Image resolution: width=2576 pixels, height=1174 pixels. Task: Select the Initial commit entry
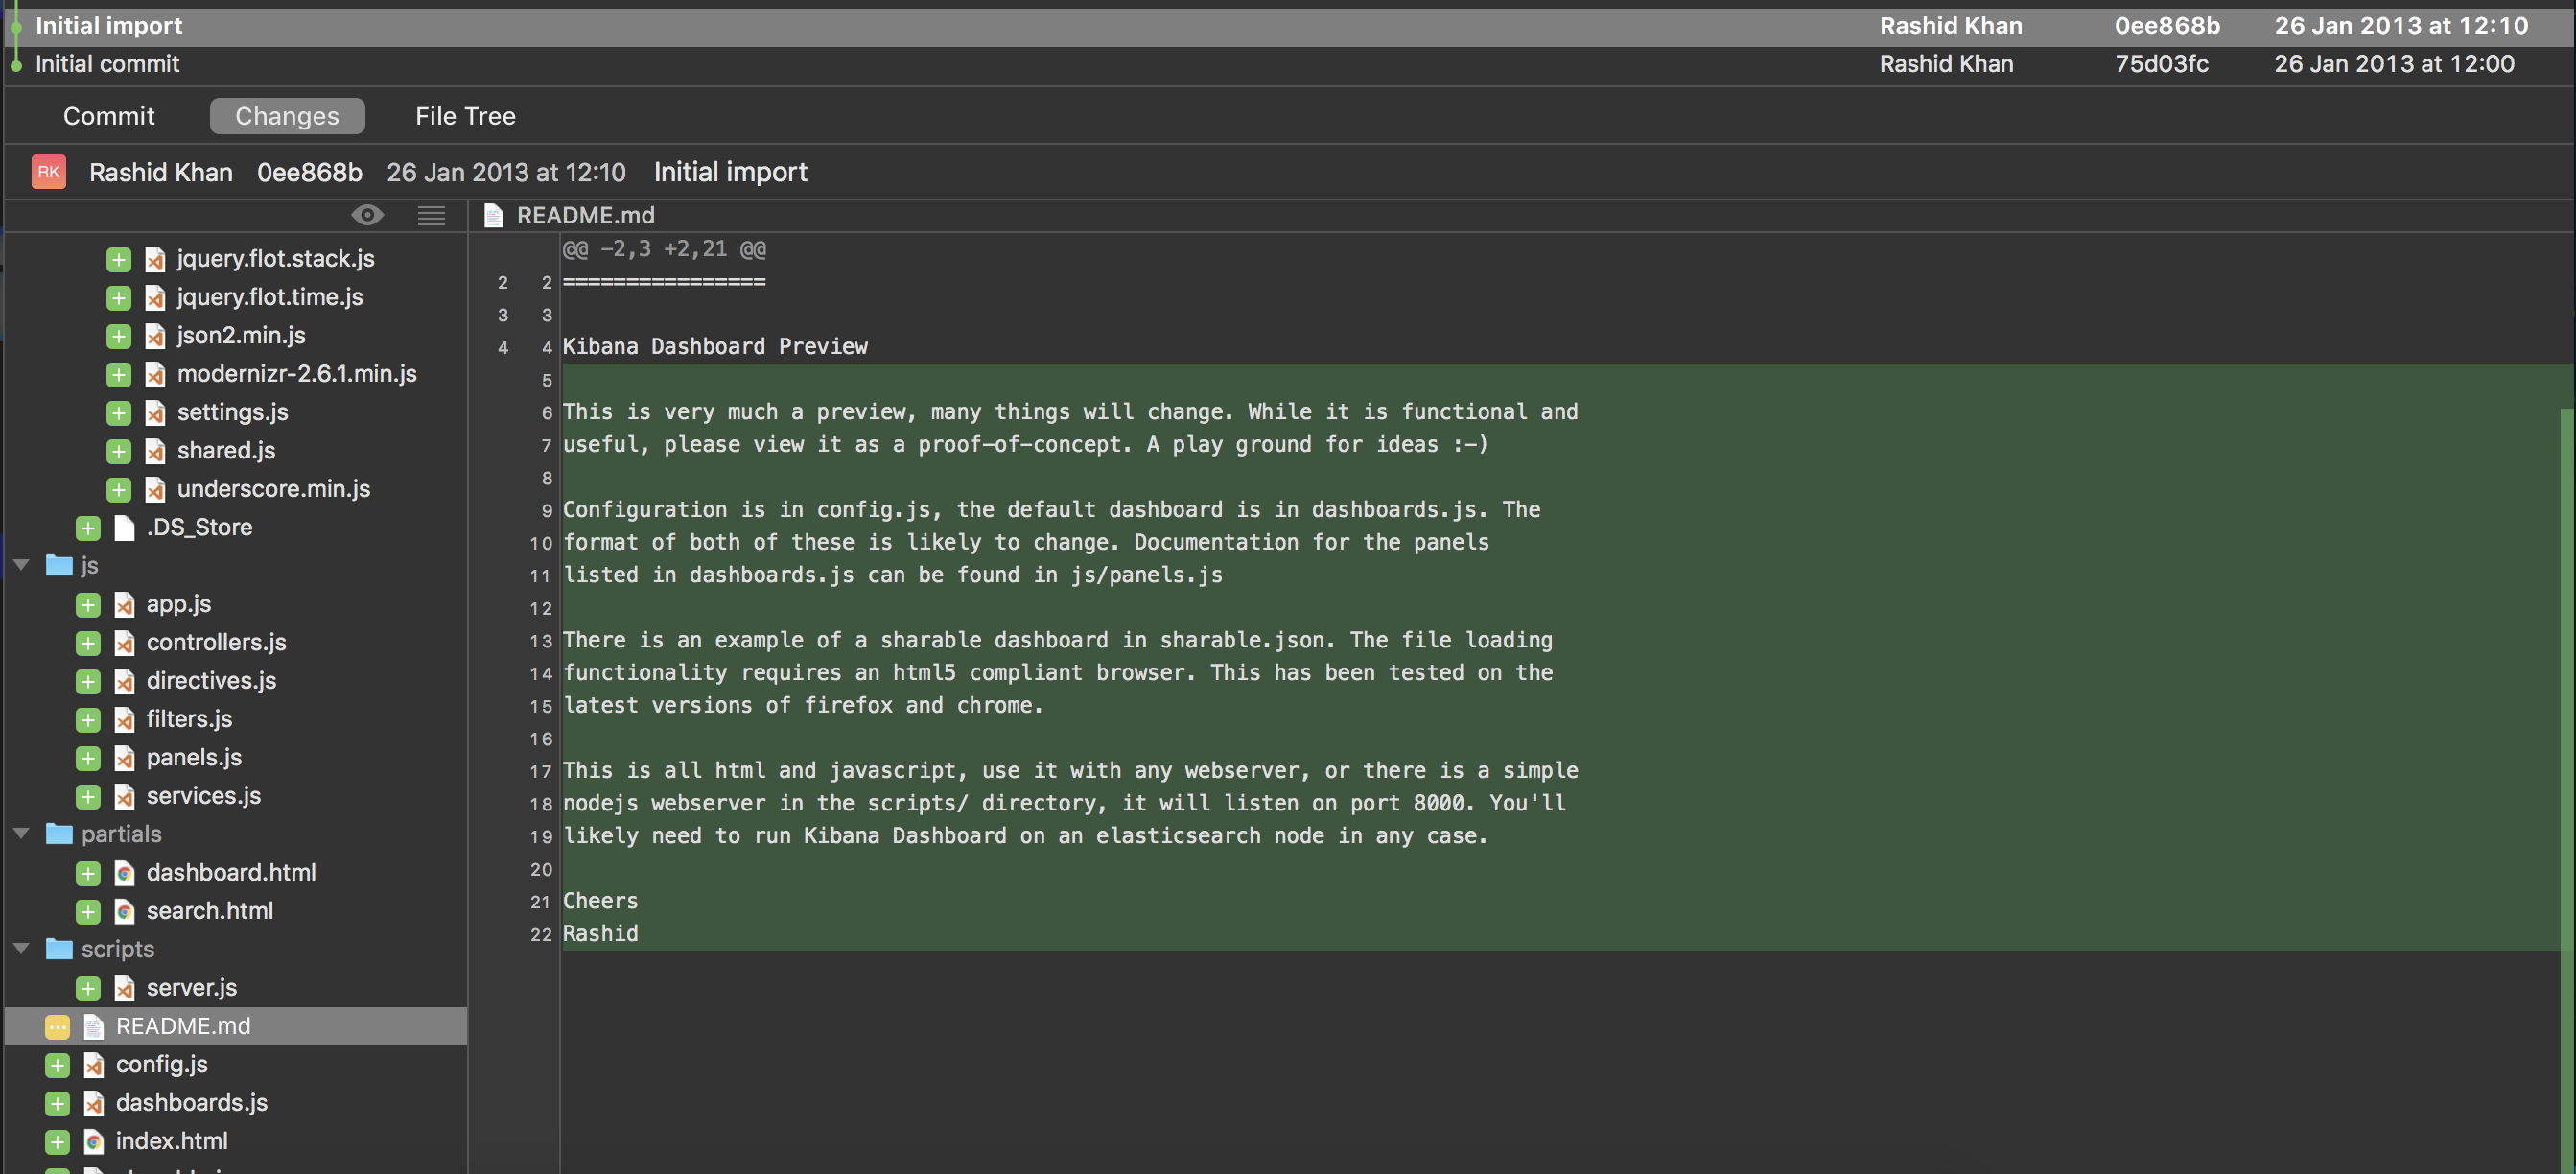click(x=106, y=63)
